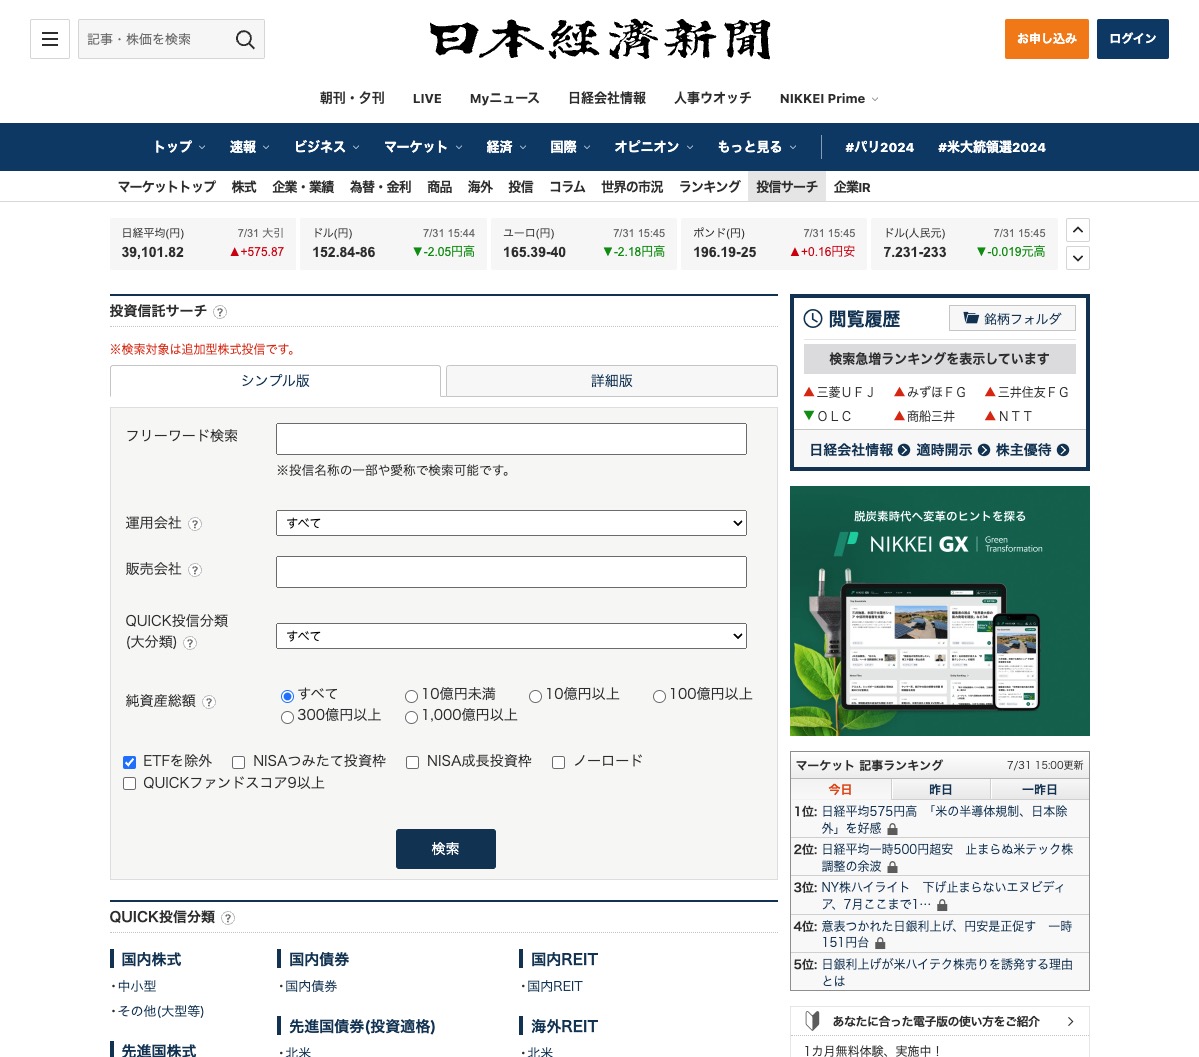Select the 100億円以上 radio button
The height and width of the screenshot is (1057, 1199).
click(x=659, y=696)
